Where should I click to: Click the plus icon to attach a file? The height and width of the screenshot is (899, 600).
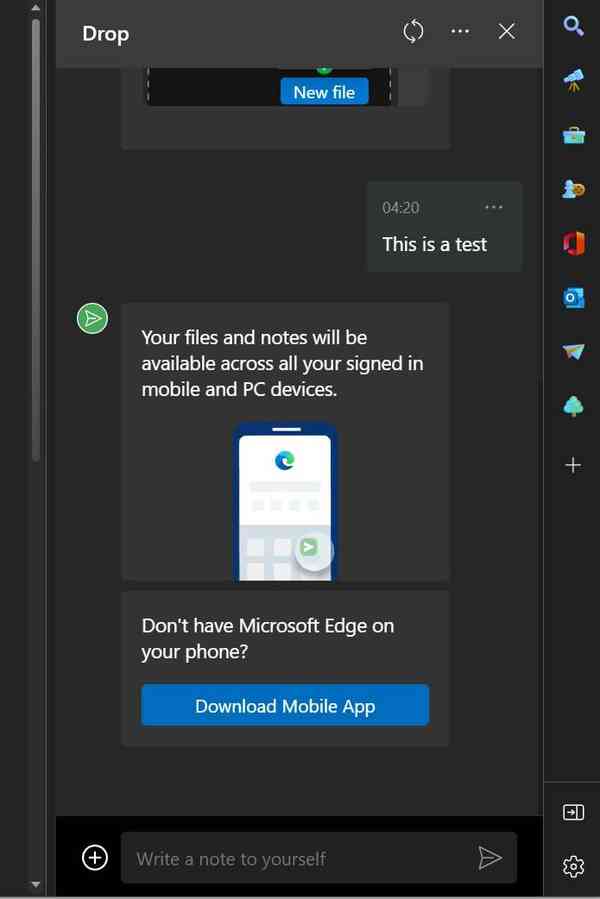pyautogui.click(x=95, y=857)
